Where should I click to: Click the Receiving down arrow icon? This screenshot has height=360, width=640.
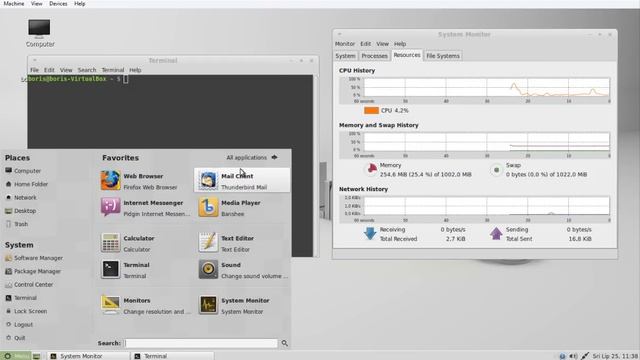coord(370,233)
